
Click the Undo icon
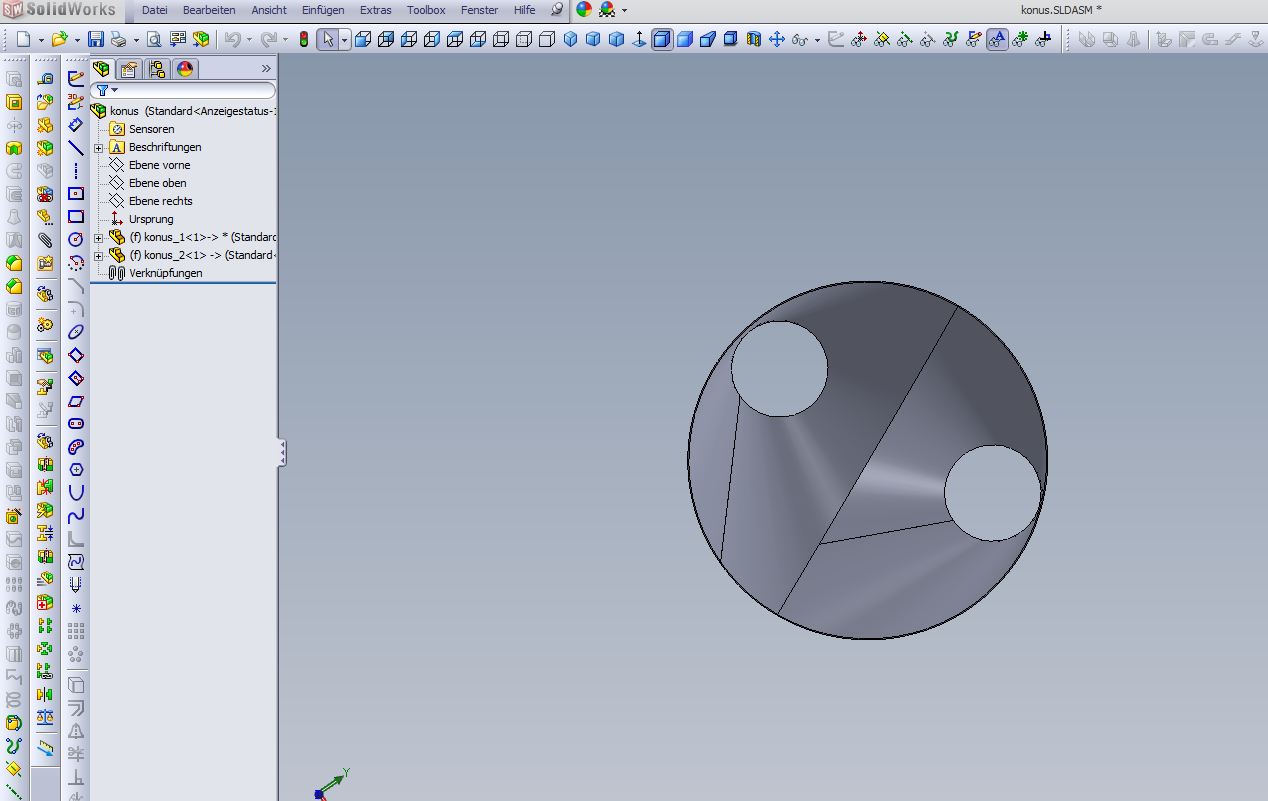(232, 40)
